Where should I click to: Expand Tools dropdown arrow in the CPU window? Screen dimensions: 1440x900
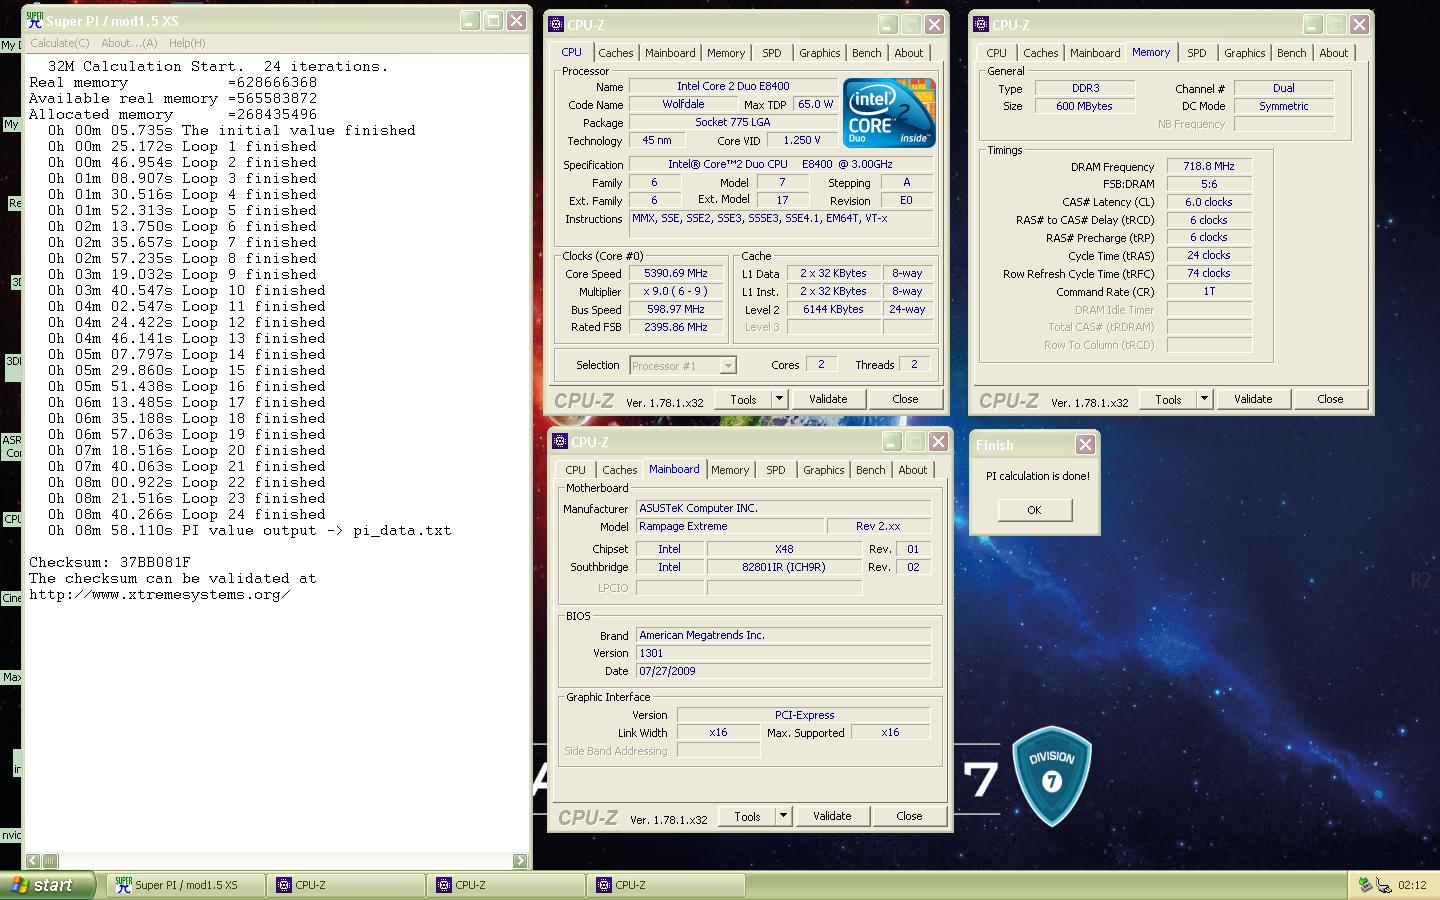point(779,399)
